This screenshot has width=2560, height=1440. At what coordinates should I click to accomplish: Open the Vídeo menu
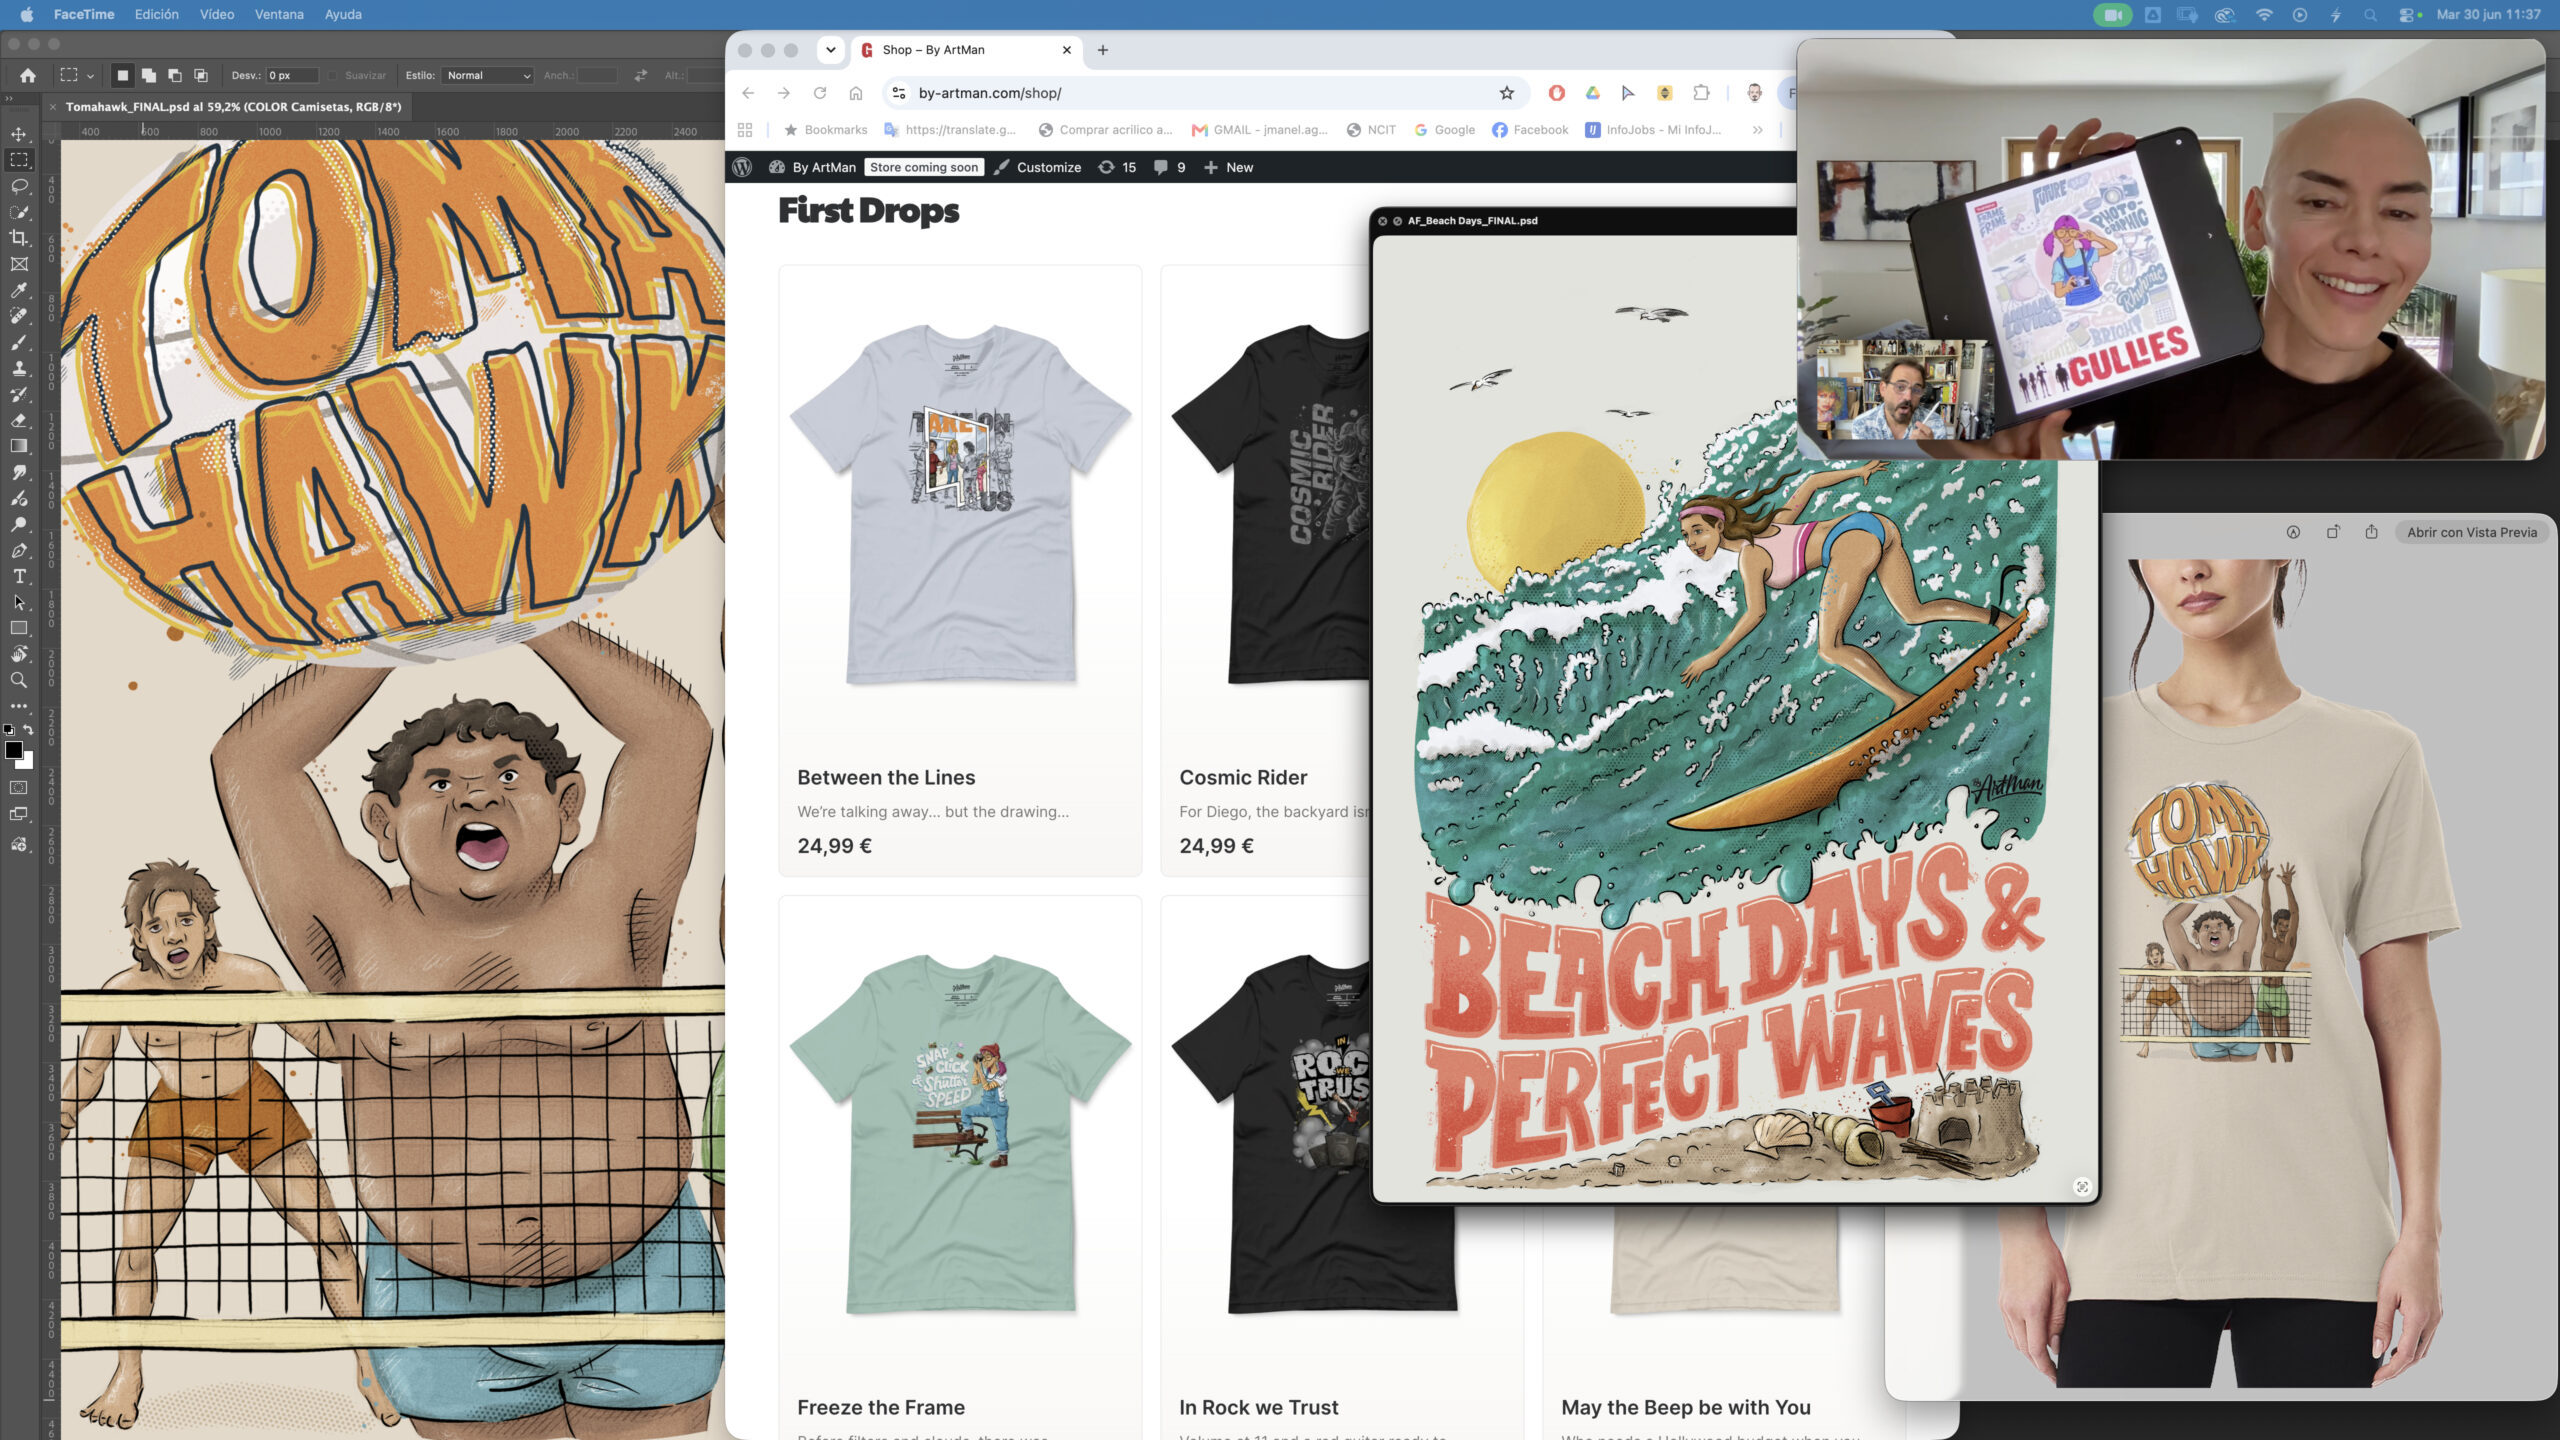tap(217, 14)
